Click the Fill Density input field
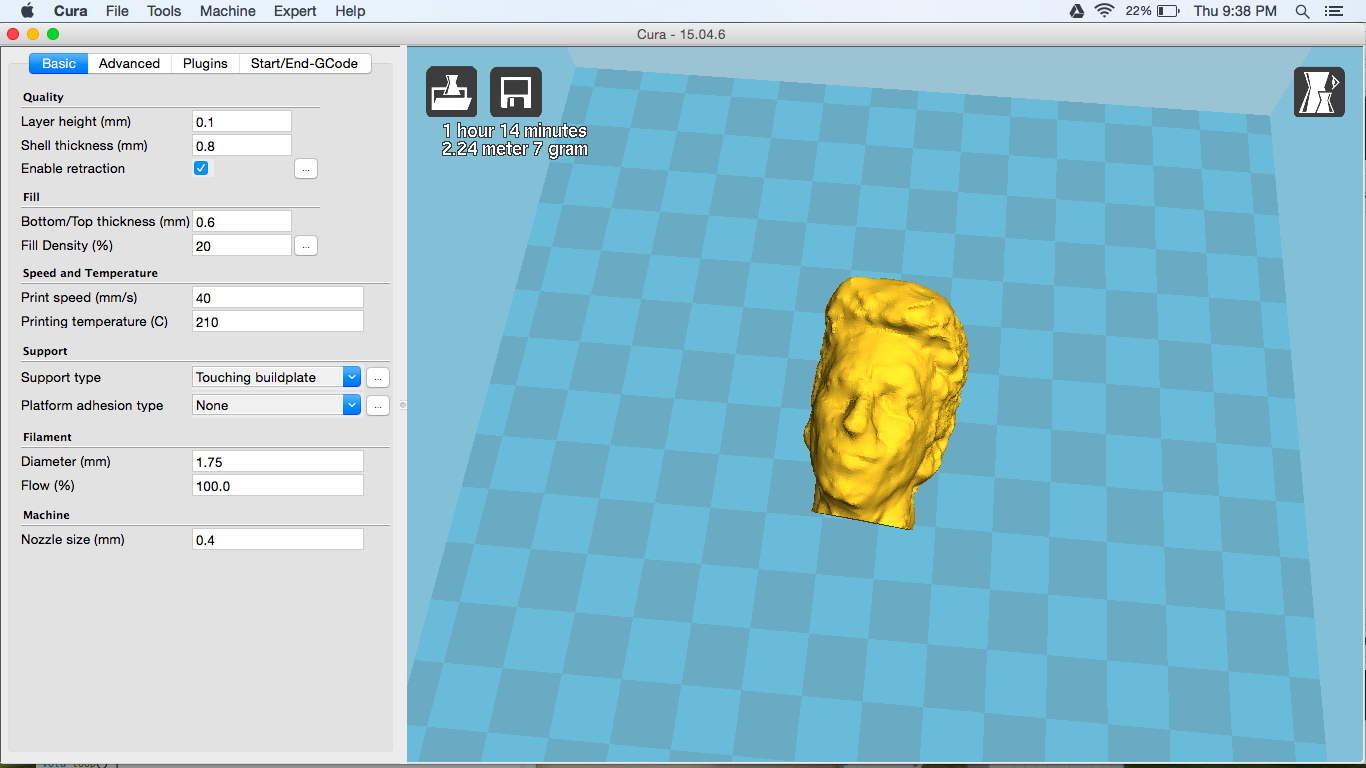1366x768 pixels. coord(242,245)
